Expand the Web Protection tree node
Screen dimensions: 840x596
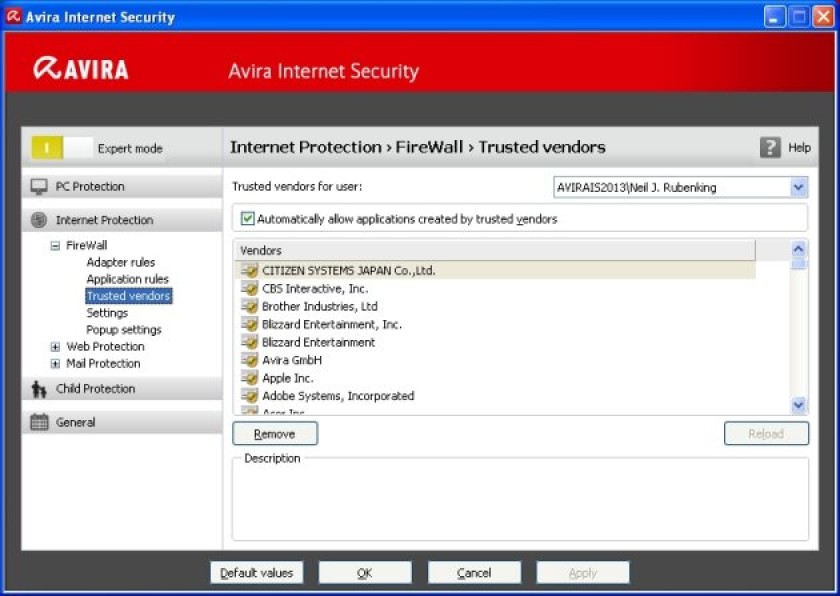point(55,347)
